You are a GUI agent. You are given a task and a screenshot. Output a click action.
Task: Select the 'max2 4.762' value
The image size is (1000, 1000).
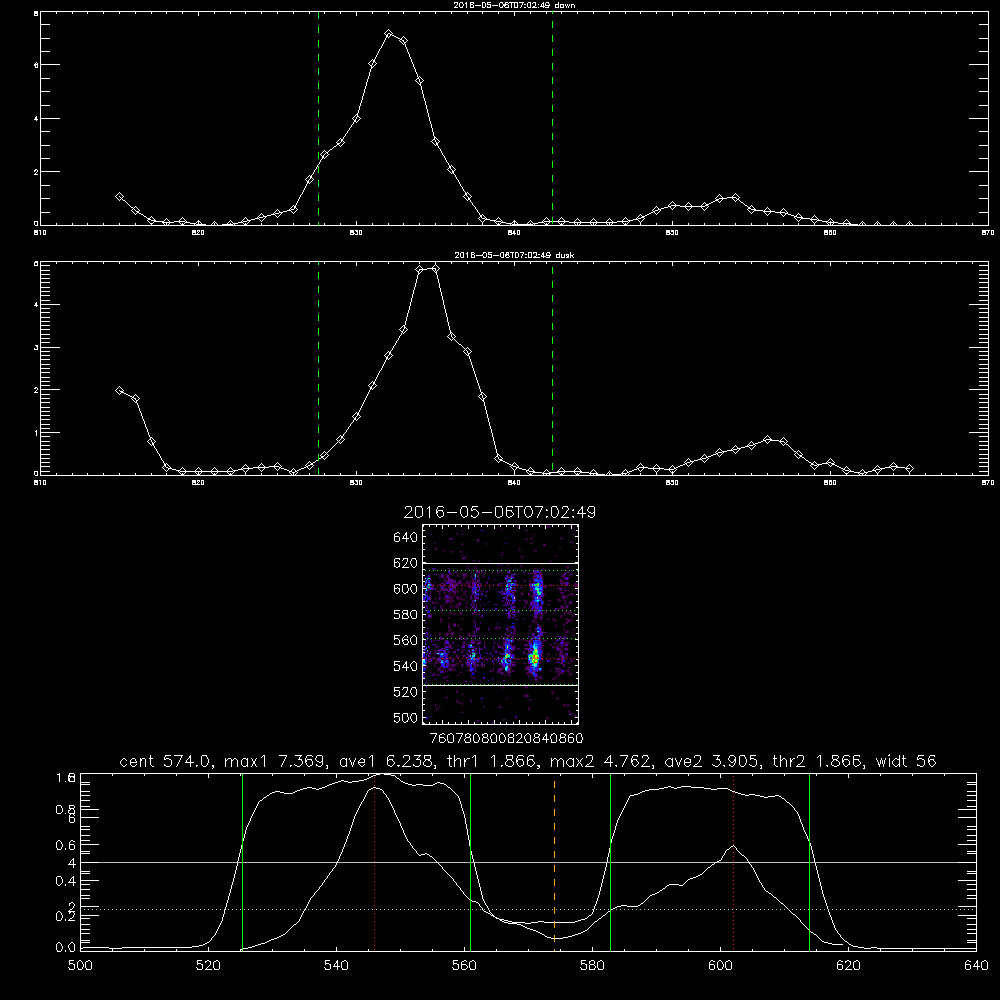pos(600,761)
